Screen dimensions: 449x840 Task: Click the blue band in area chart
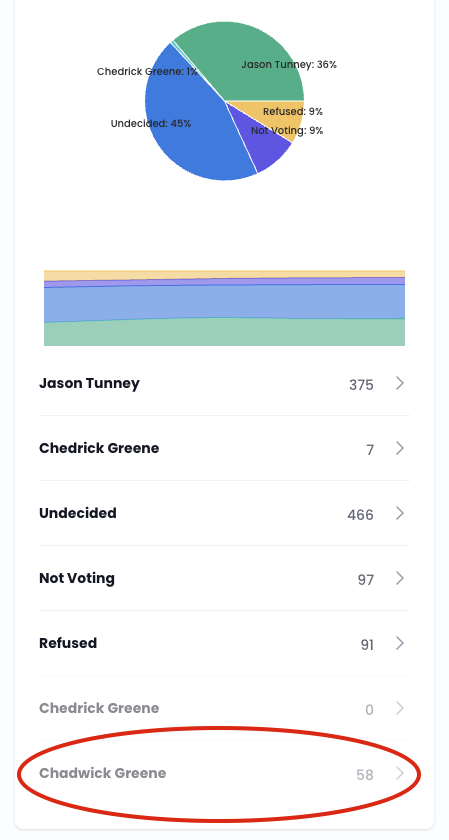(x=224, y=302)
